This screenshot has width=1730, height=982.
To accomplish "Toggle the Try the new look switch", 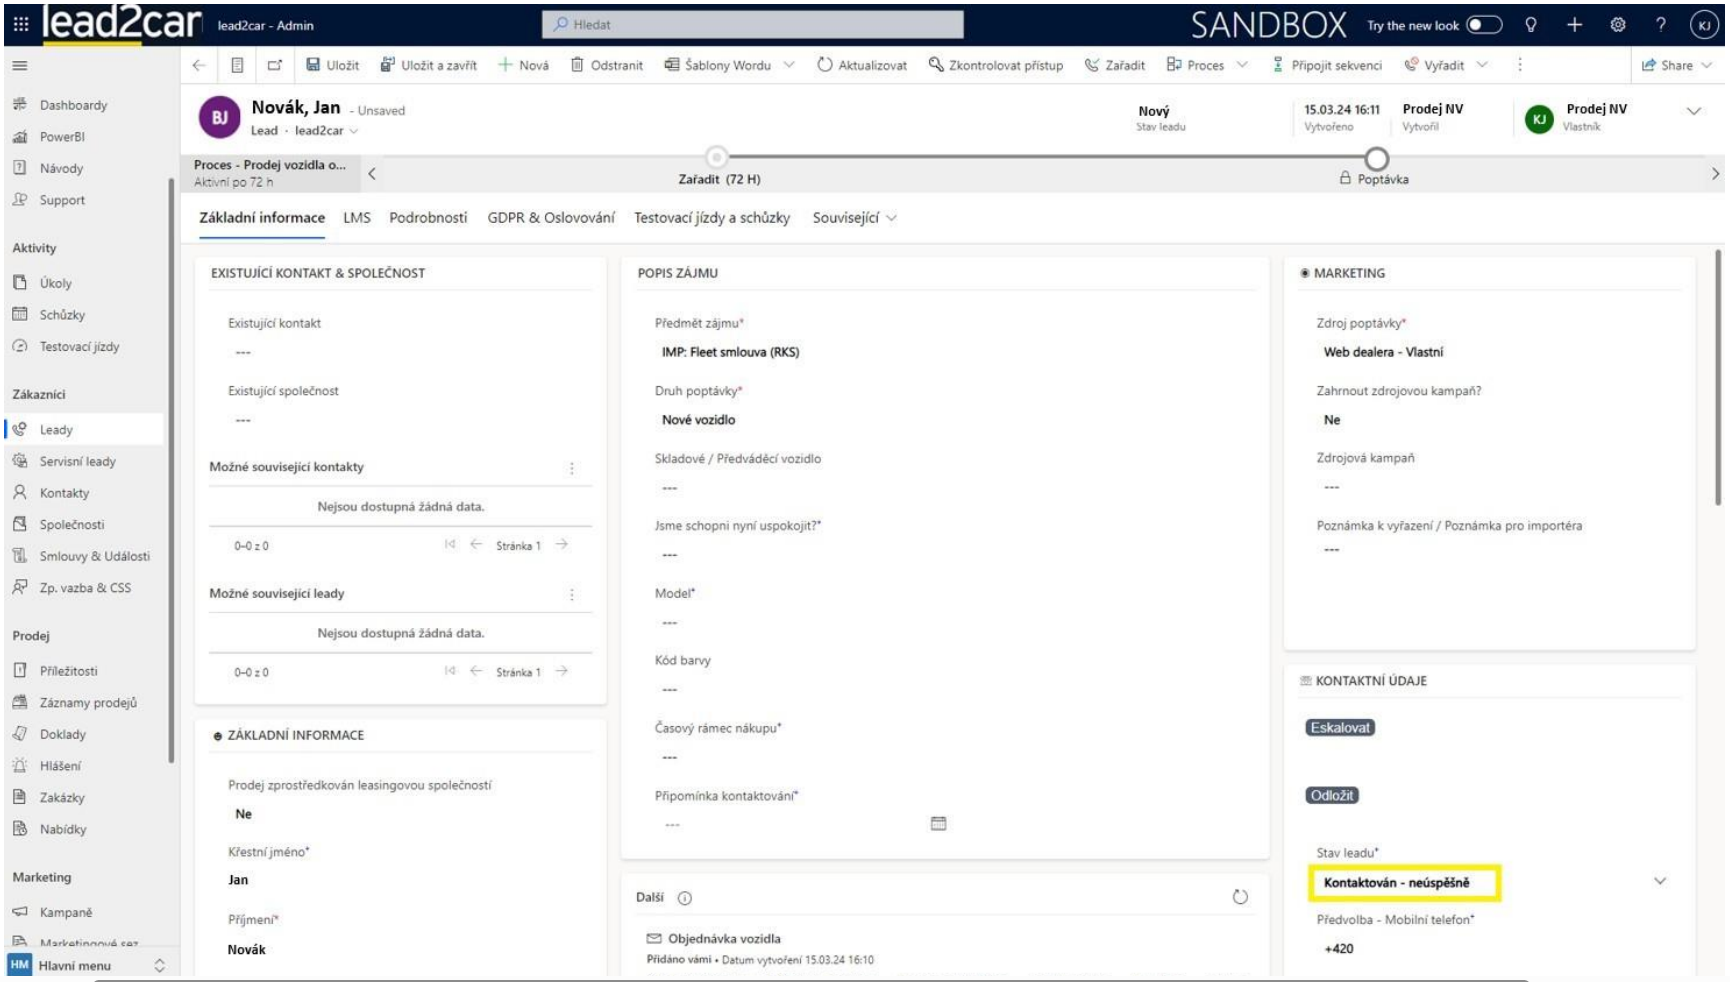I will (1484, 25).
